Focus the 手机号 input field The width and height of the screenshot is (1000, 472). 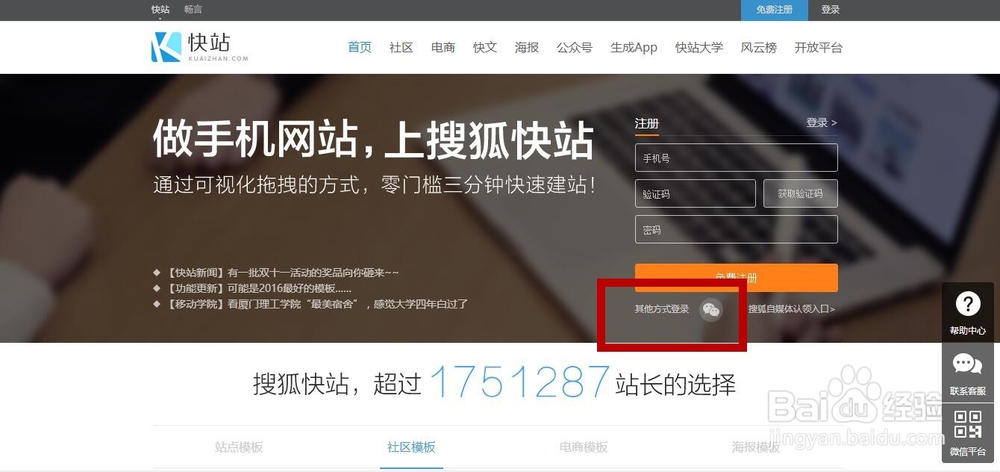[736, 158]
